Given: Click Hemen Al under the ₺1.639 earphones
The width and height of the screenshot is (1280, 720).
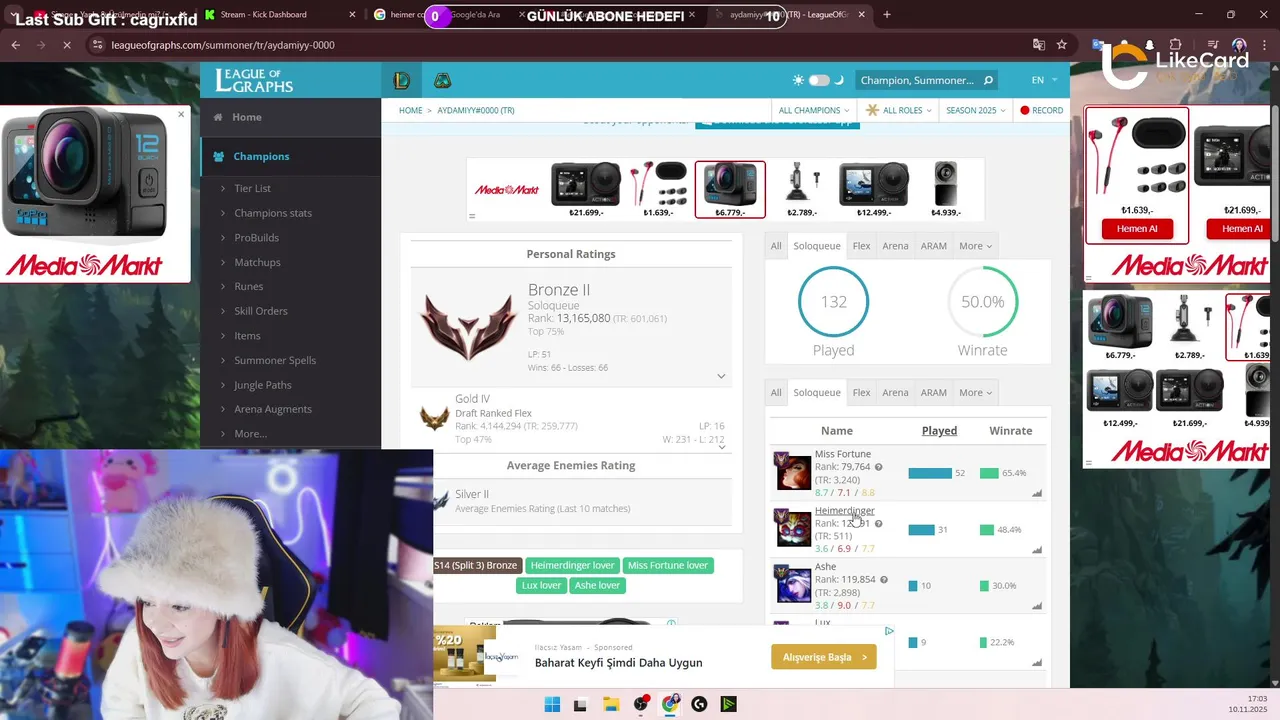Looking at the screenshot, I should (x=1137, y=229).
